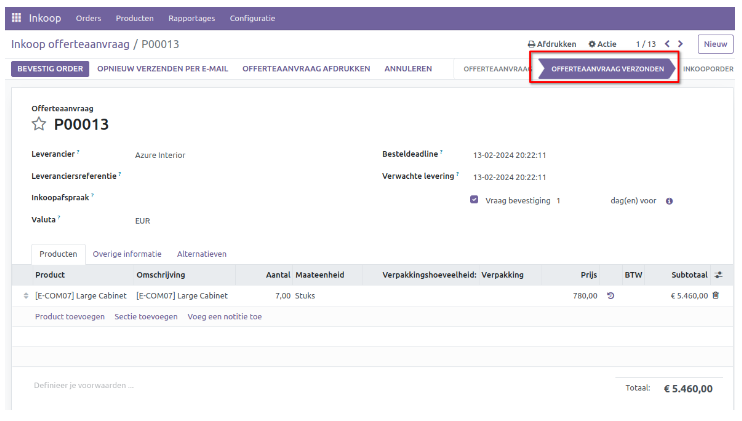Click the price history icon beside 780,00
The height and width of the screenshot is (421, 742).
(611, 296)
